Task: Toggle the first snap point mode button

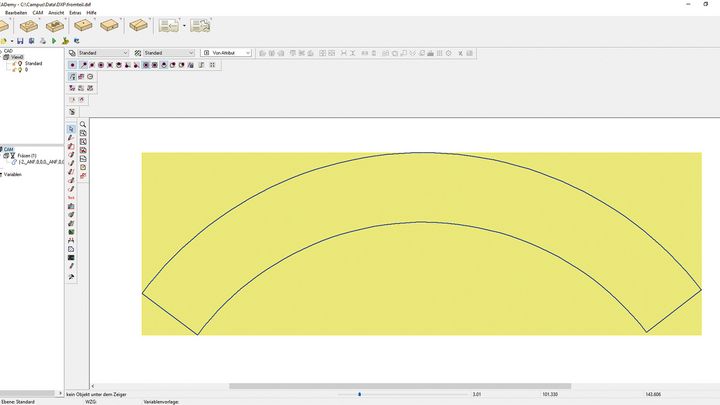Action: click(72, 64)
